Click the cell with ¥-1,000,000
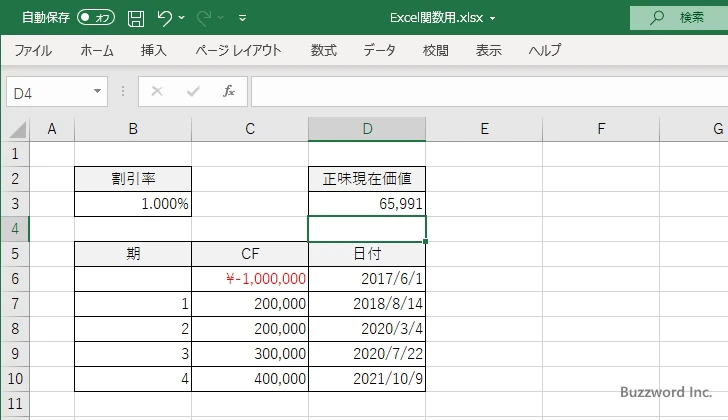The height and width of the screenshot is (420, 728). pos(250,279)
